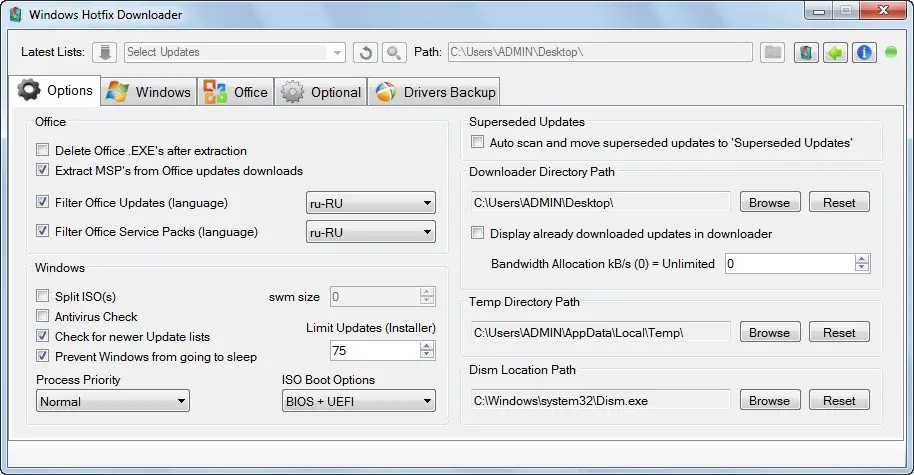
Task: Enable Auto scan and move superseded updates
Action: tap(477, 142)
